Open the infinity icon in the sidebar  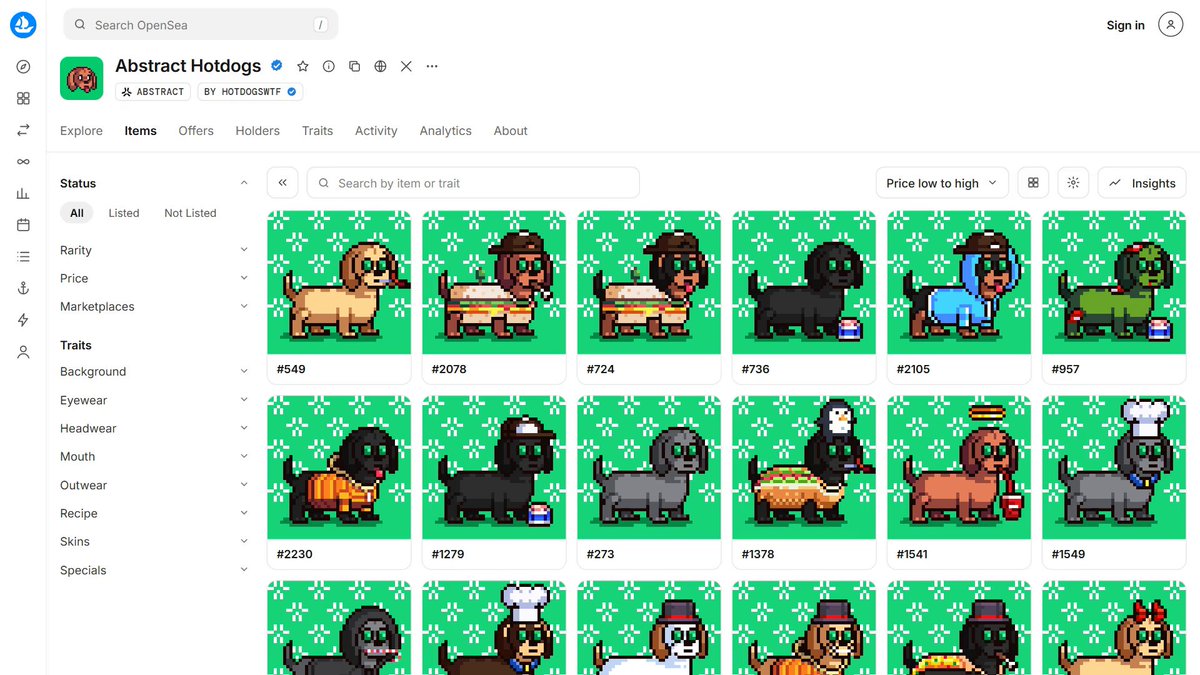pyautogui.click(x=23, y=162)
